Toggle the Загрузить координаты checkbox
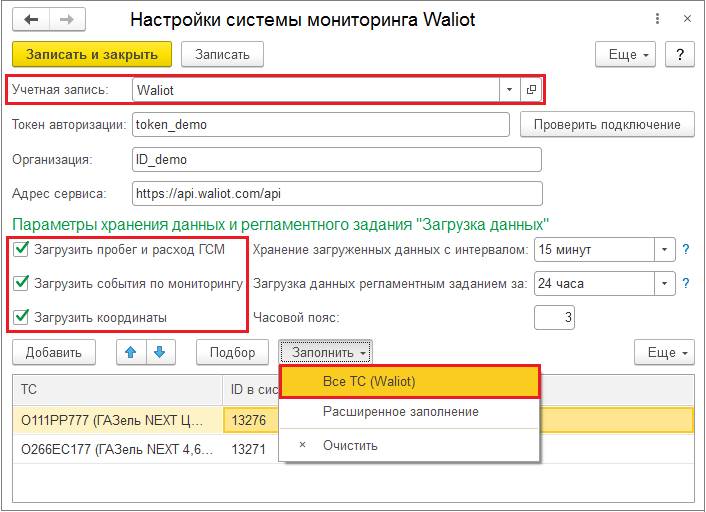The image size is (706, 512). [21, 317]
